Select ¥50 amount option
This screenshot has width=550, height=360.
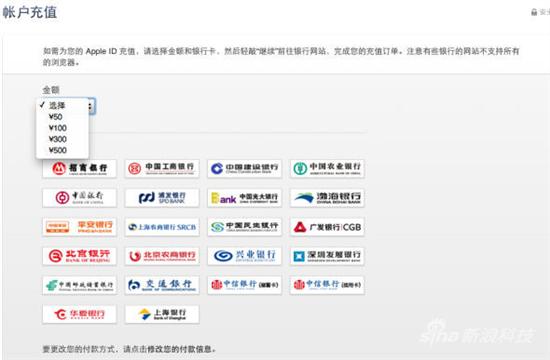coord(62,116)
